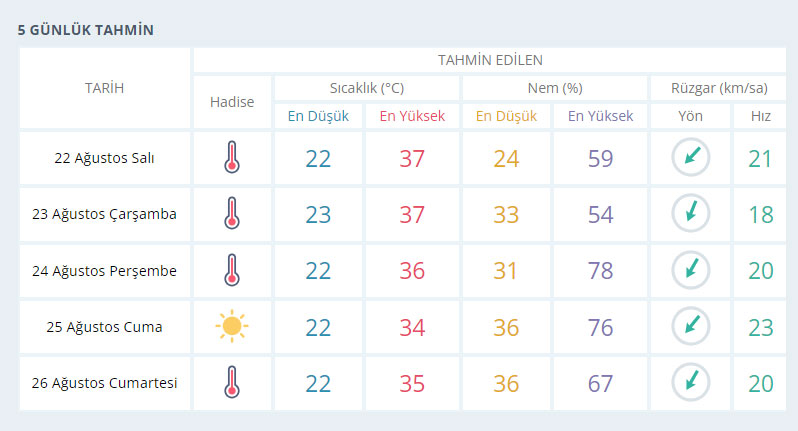Click the thermometer icon for 24 Ağustos Perşembe

[x=232, y=270]
